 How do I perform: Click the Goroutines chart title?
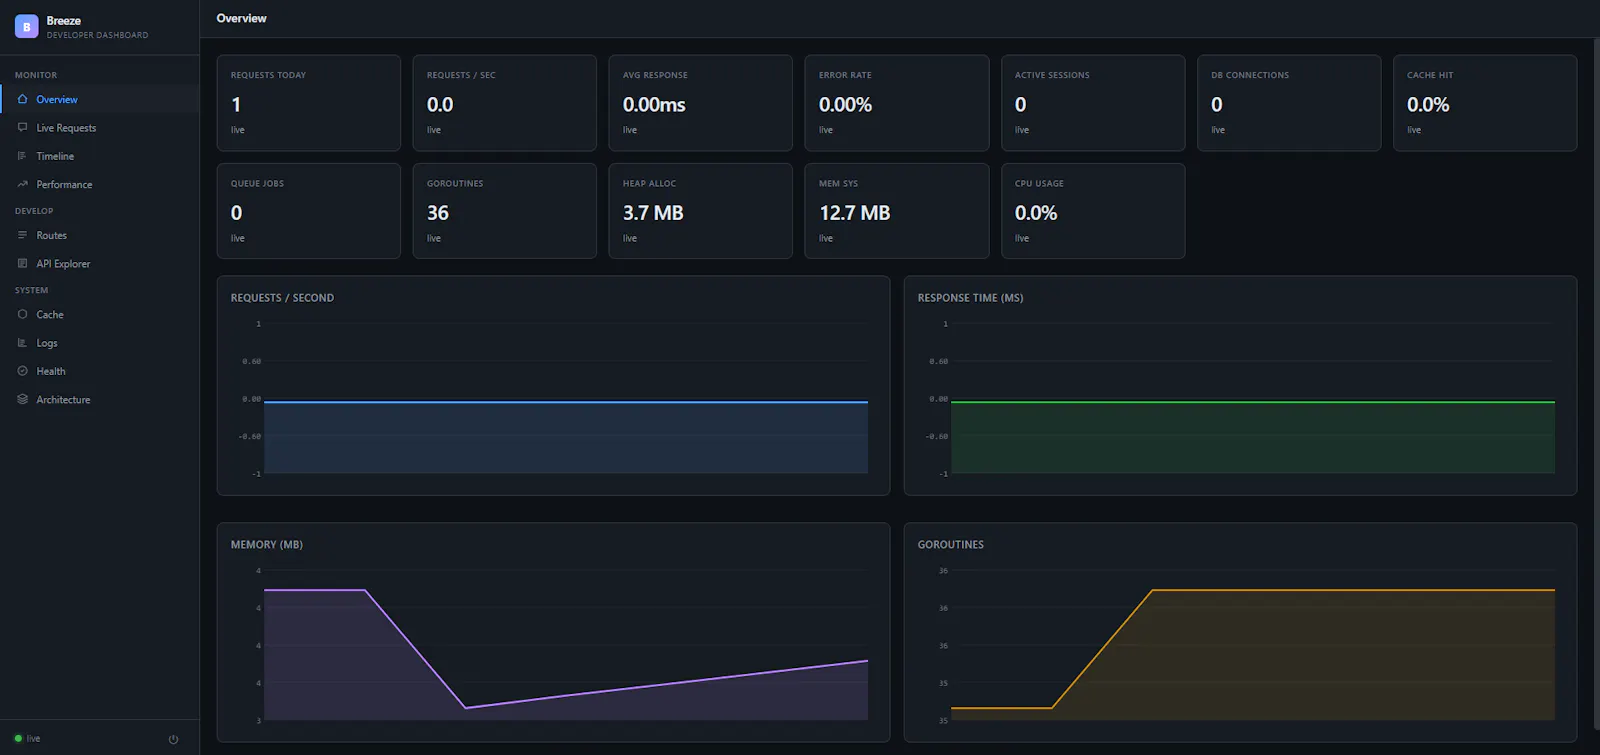[x=951, y=545]
